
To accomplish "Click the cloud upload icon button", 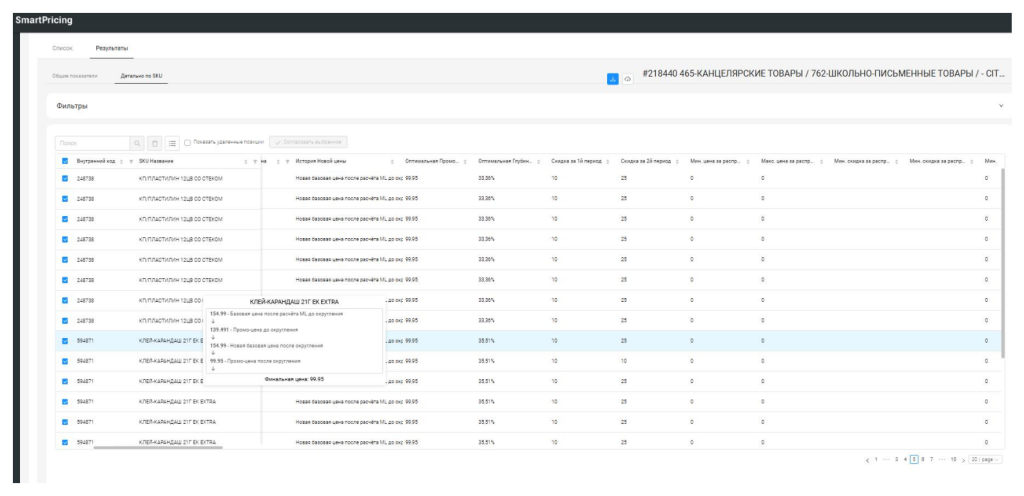I will 628,77.
